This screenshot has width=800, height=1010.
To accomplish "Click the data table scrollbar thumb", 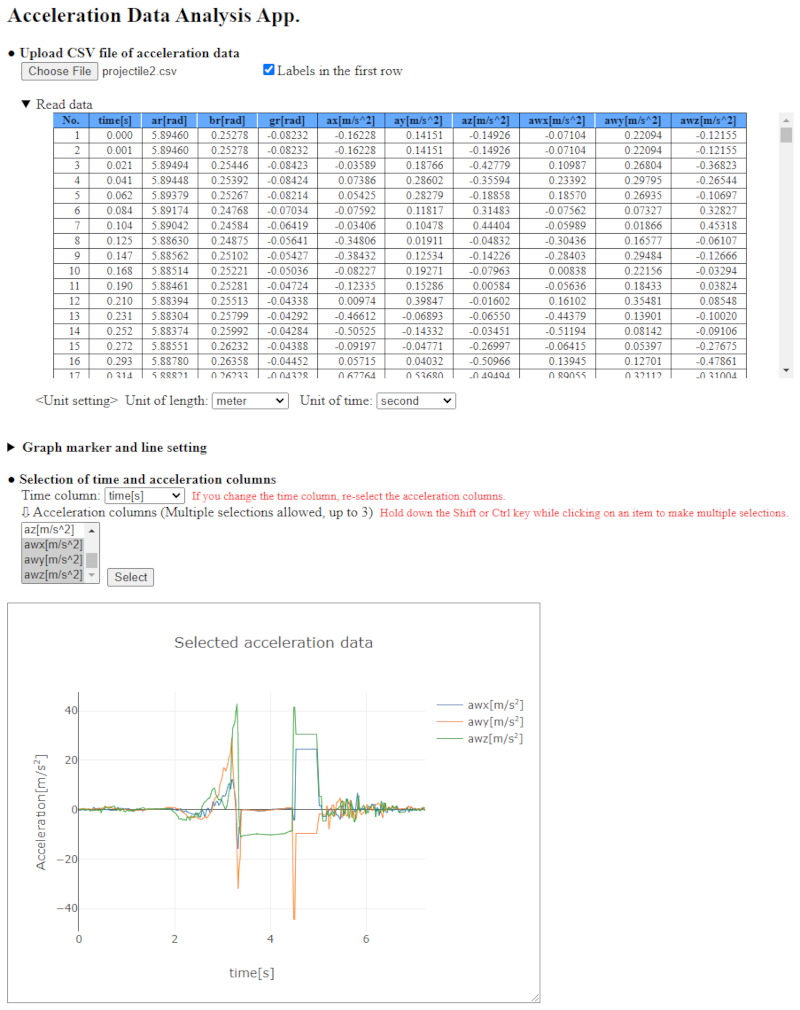I will click(786, 135).
